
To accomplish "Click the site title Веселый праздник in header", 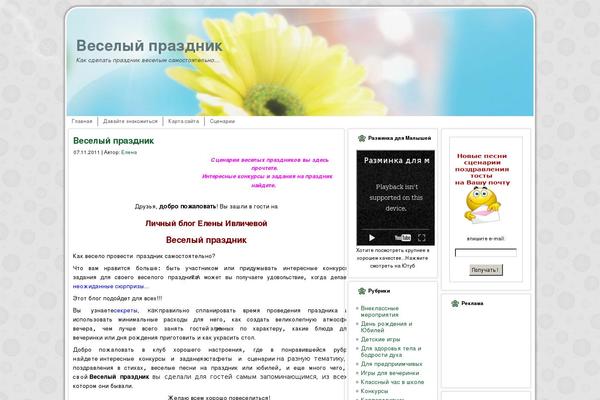I will pos(149,46).
